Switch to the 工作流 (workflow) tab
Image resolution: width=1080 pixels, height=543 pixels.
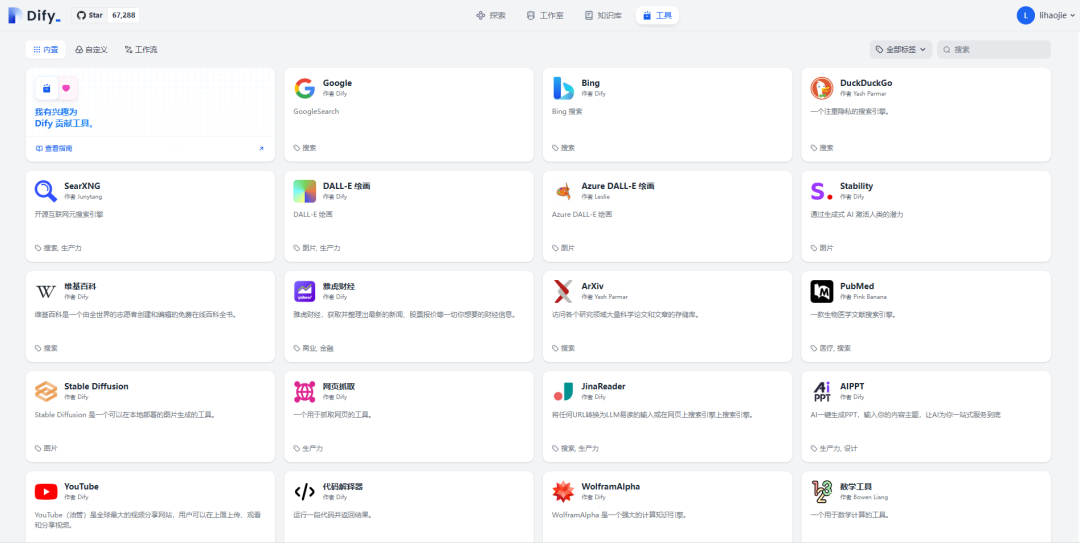click(x=141, y=50)
